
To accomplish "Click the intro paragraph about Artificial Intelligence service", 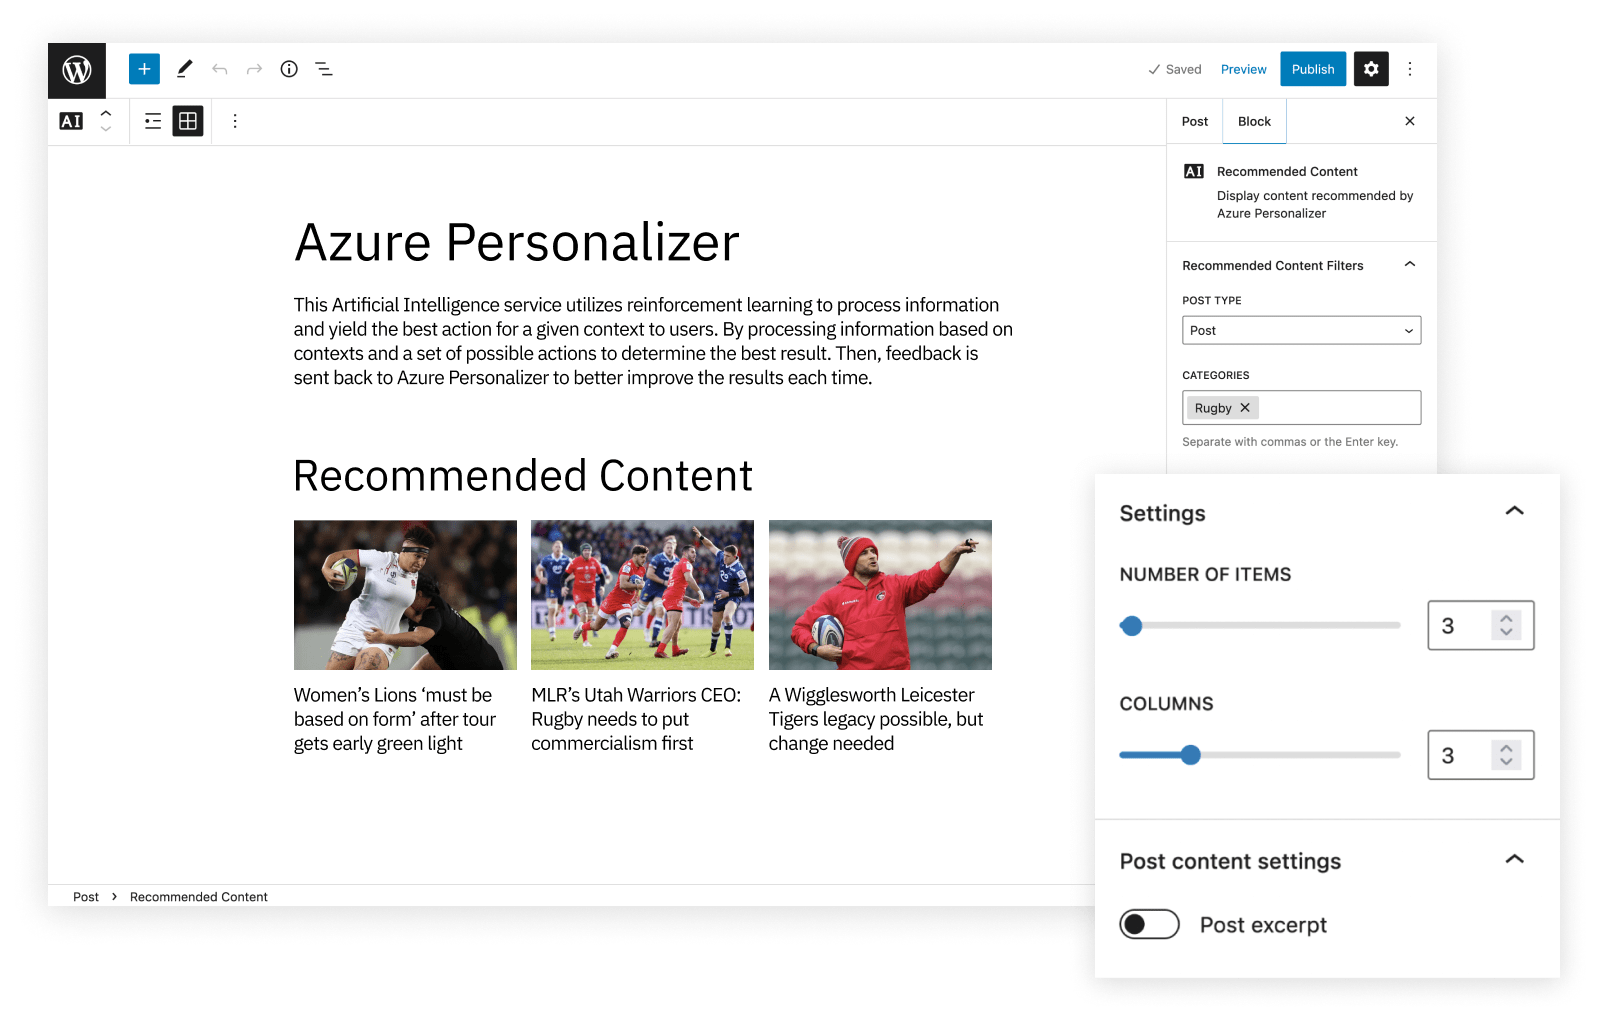I will 653,341.
